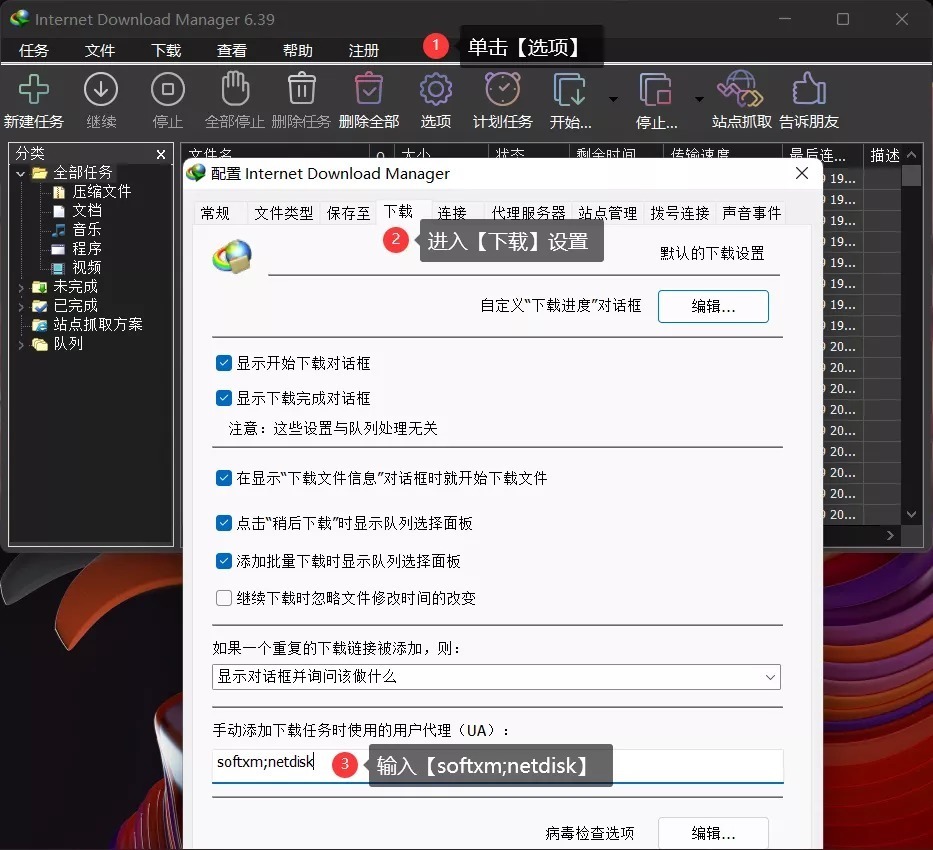Open the 计划任务 scheduler clock icon
The height and width of the screenshot is (850, 933).
click(502, 90)
